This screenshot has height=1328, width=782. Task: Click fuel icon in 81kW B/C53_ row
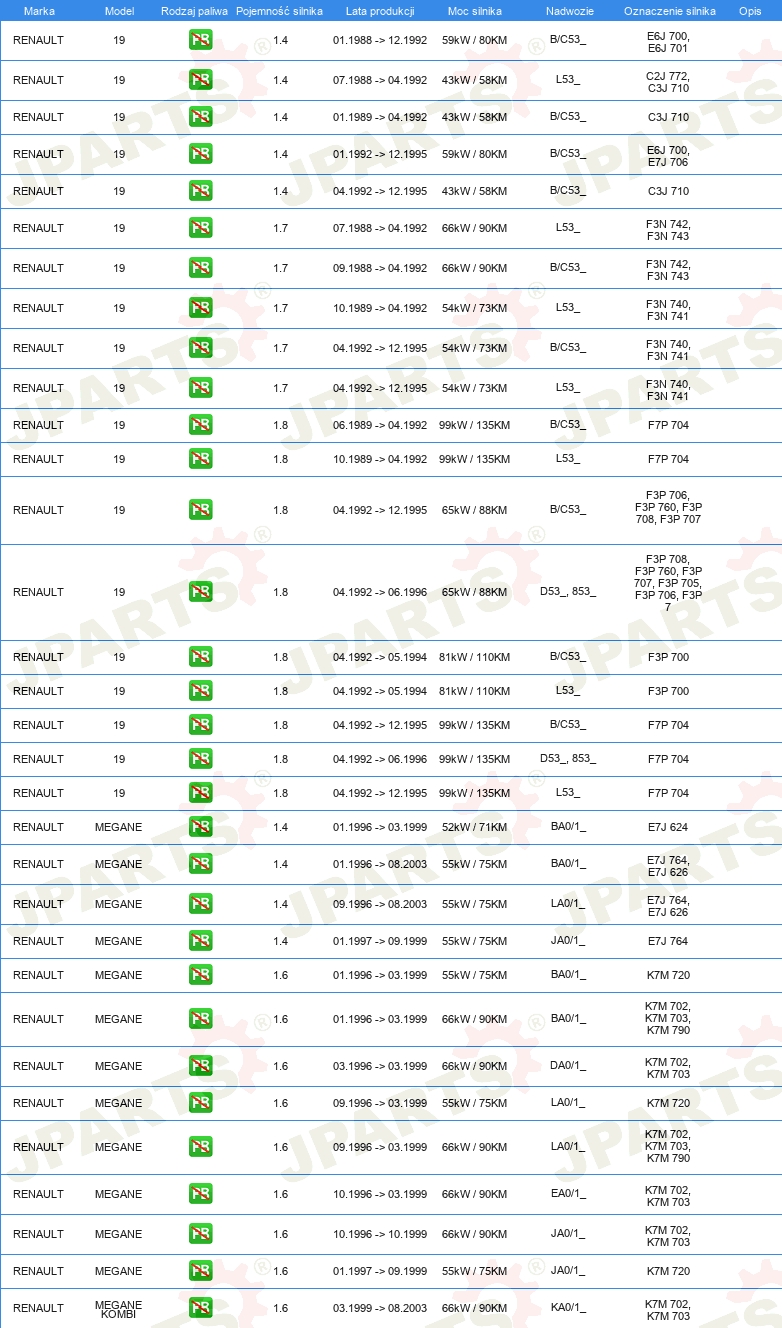click(x=200, y=658)
